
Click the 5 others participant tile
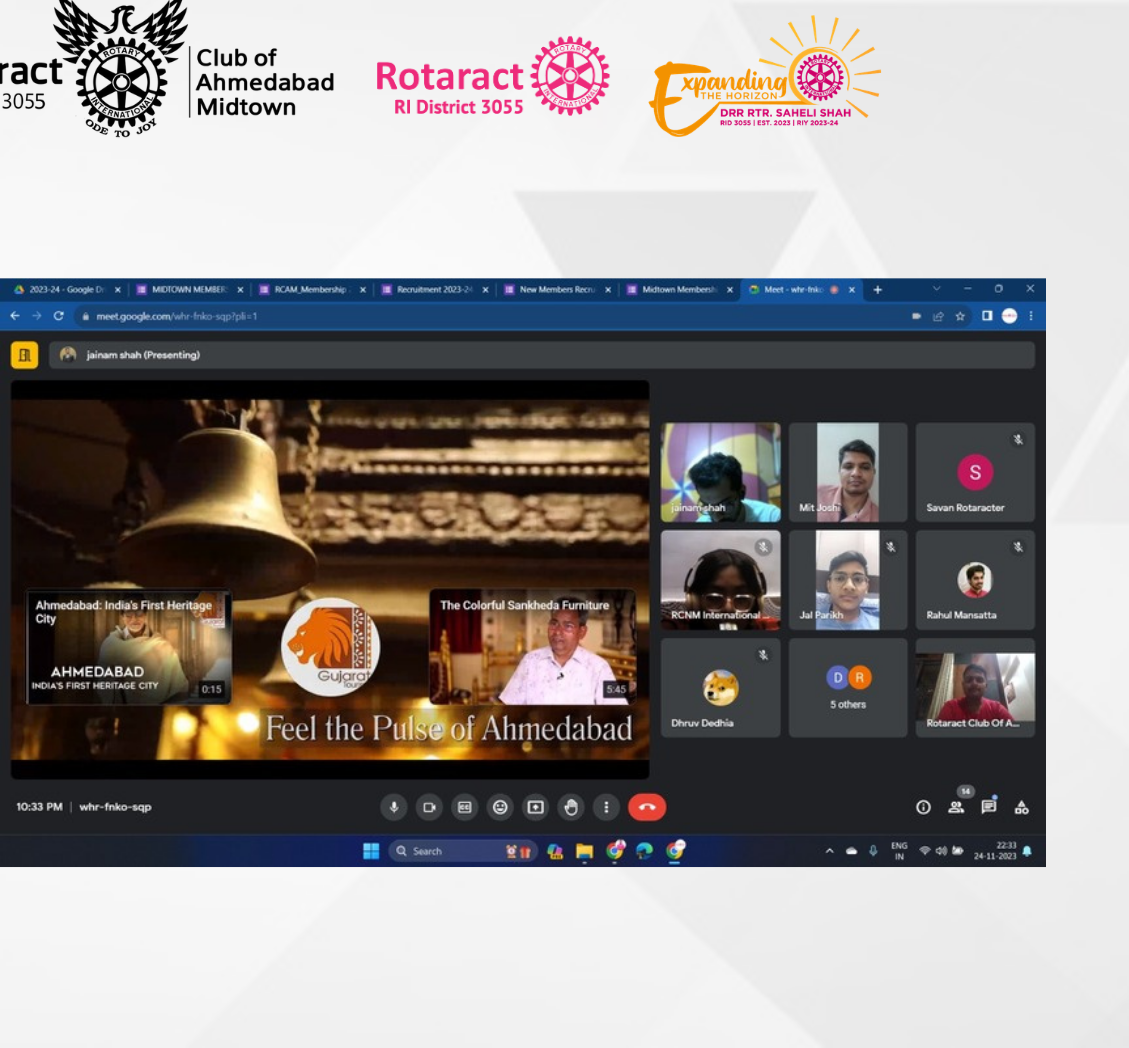coord(848,687)
